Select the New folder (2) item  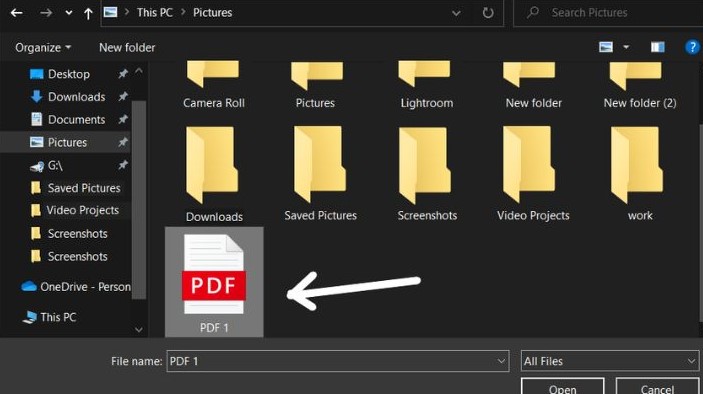(640, 85)
